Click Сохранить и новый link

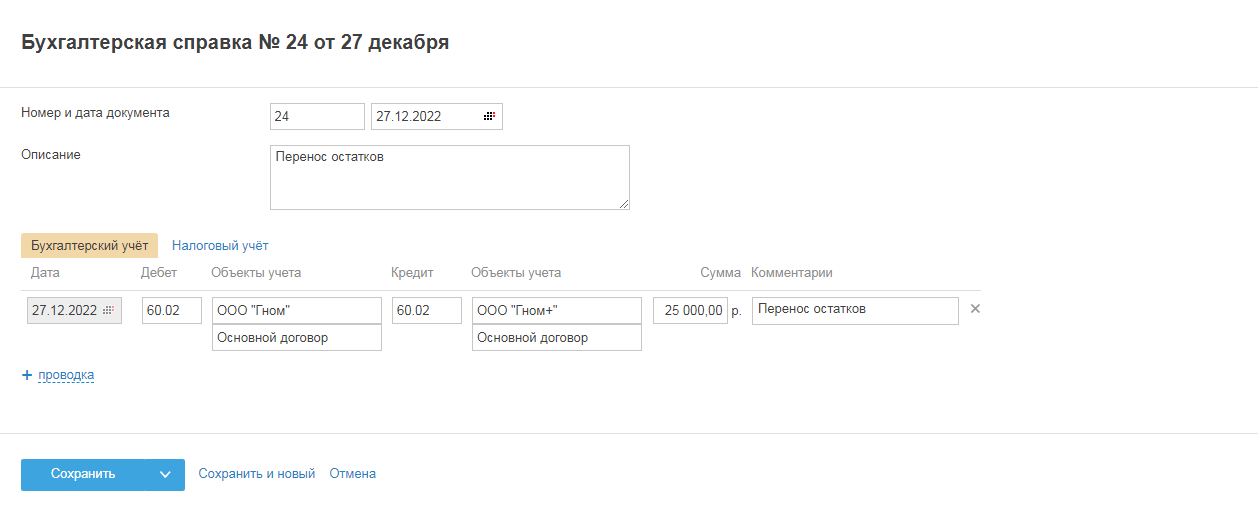(257, 474)
